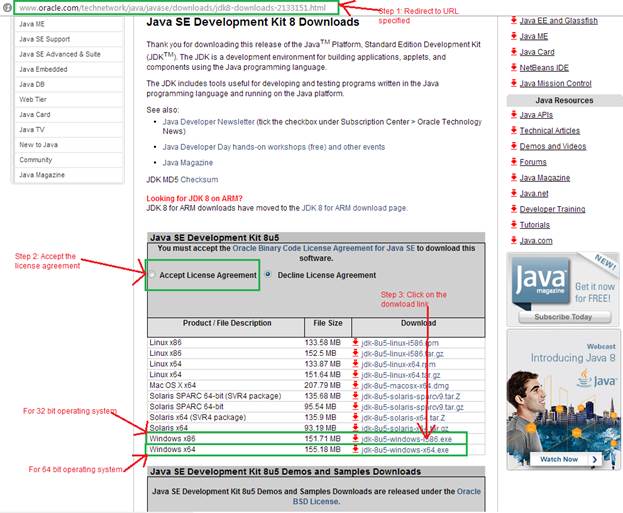The width and height of the screenshot is (623, 513).
Task: Click arrow icon beside Developer Training
Action: (514, 209)
